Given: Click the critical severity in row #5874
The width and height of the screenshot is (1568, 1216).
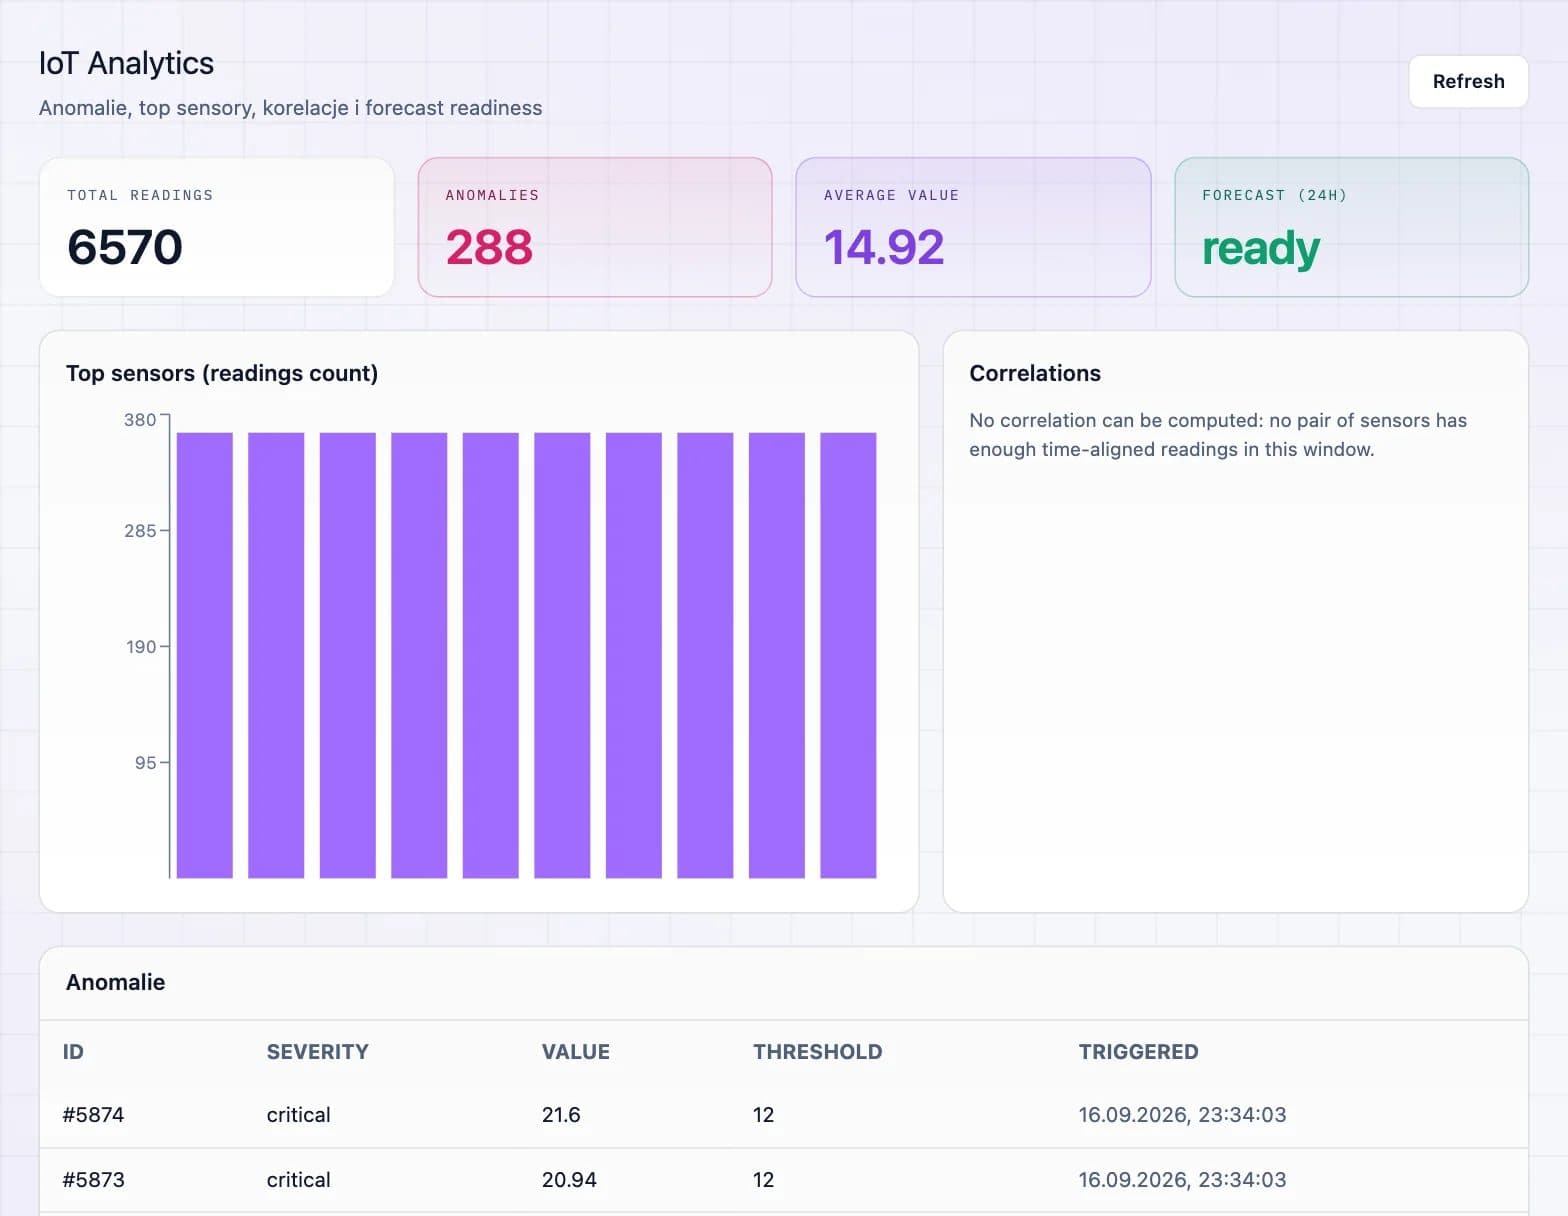Looking at the screenshot, I should (x=298, y=1115).
